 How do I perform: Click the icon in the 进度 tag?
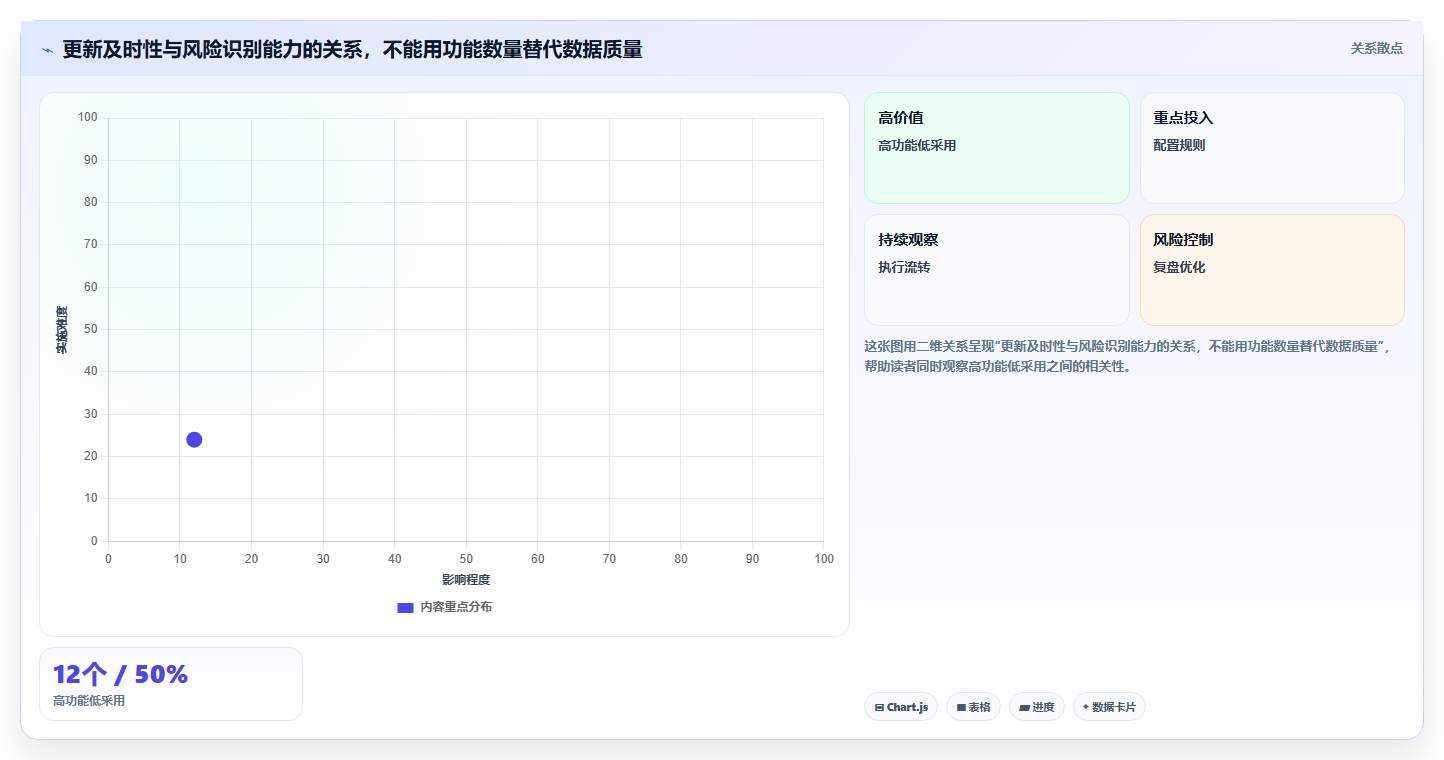pyautogui.click(x=1025, y=707)
